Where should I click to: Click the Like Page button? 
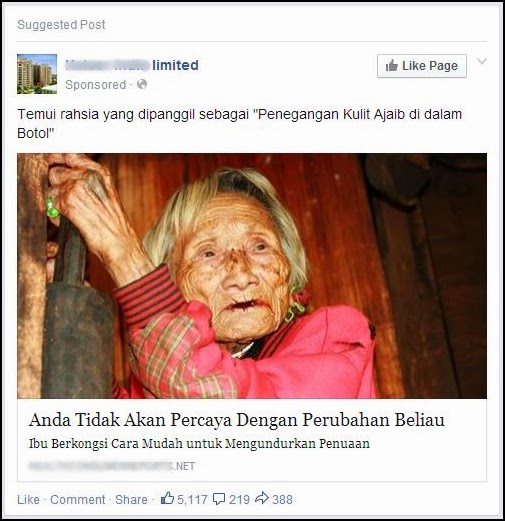pos(422,66)
